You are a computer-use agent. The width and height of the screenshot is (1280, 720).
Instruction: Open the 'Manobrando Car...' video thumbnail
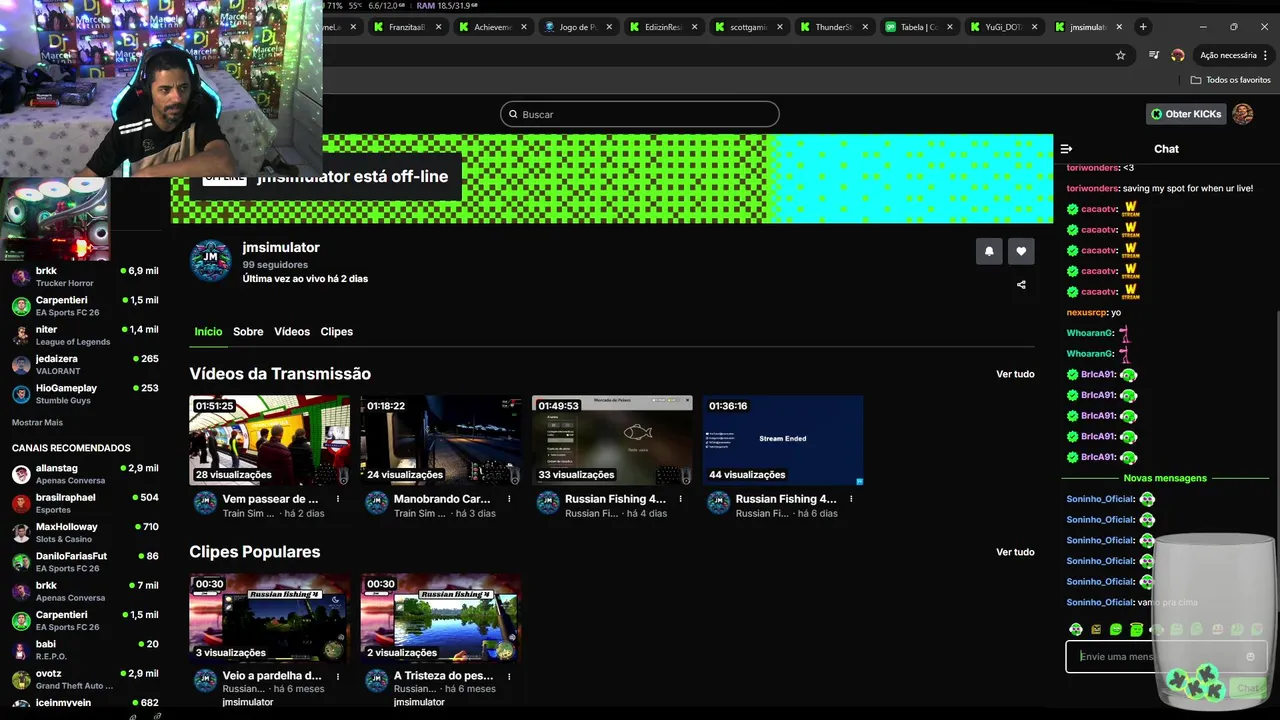[441, 440]
